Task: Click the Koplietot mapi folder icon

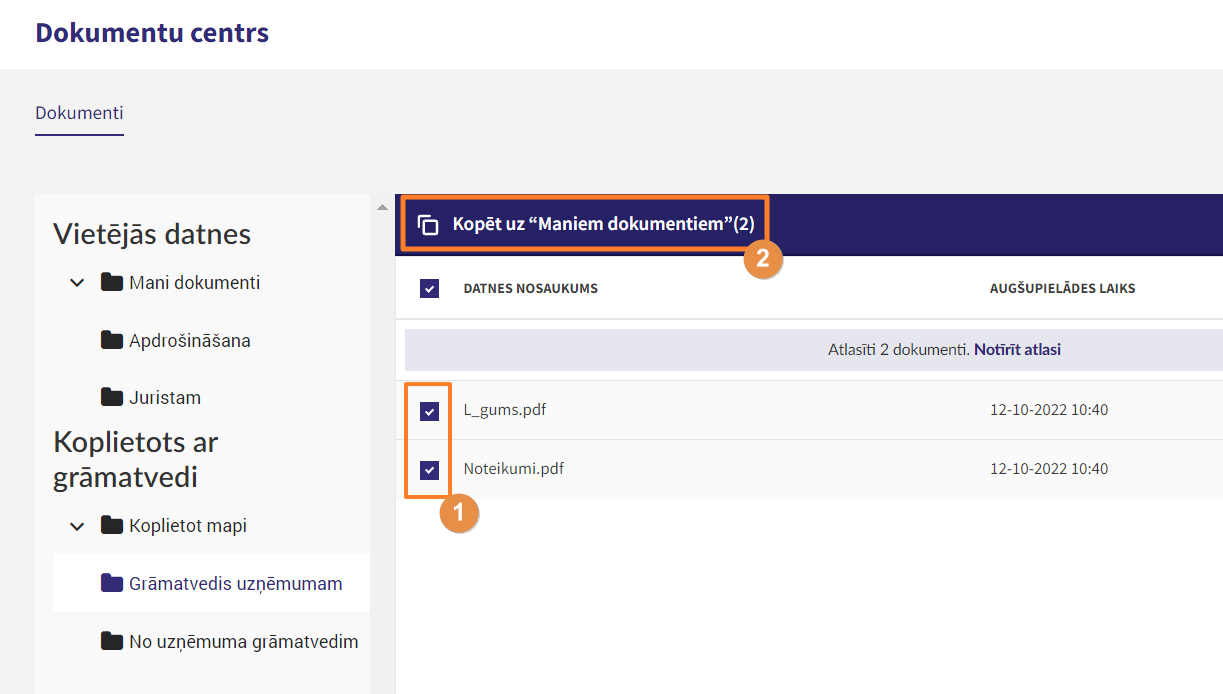Action: 112,525
